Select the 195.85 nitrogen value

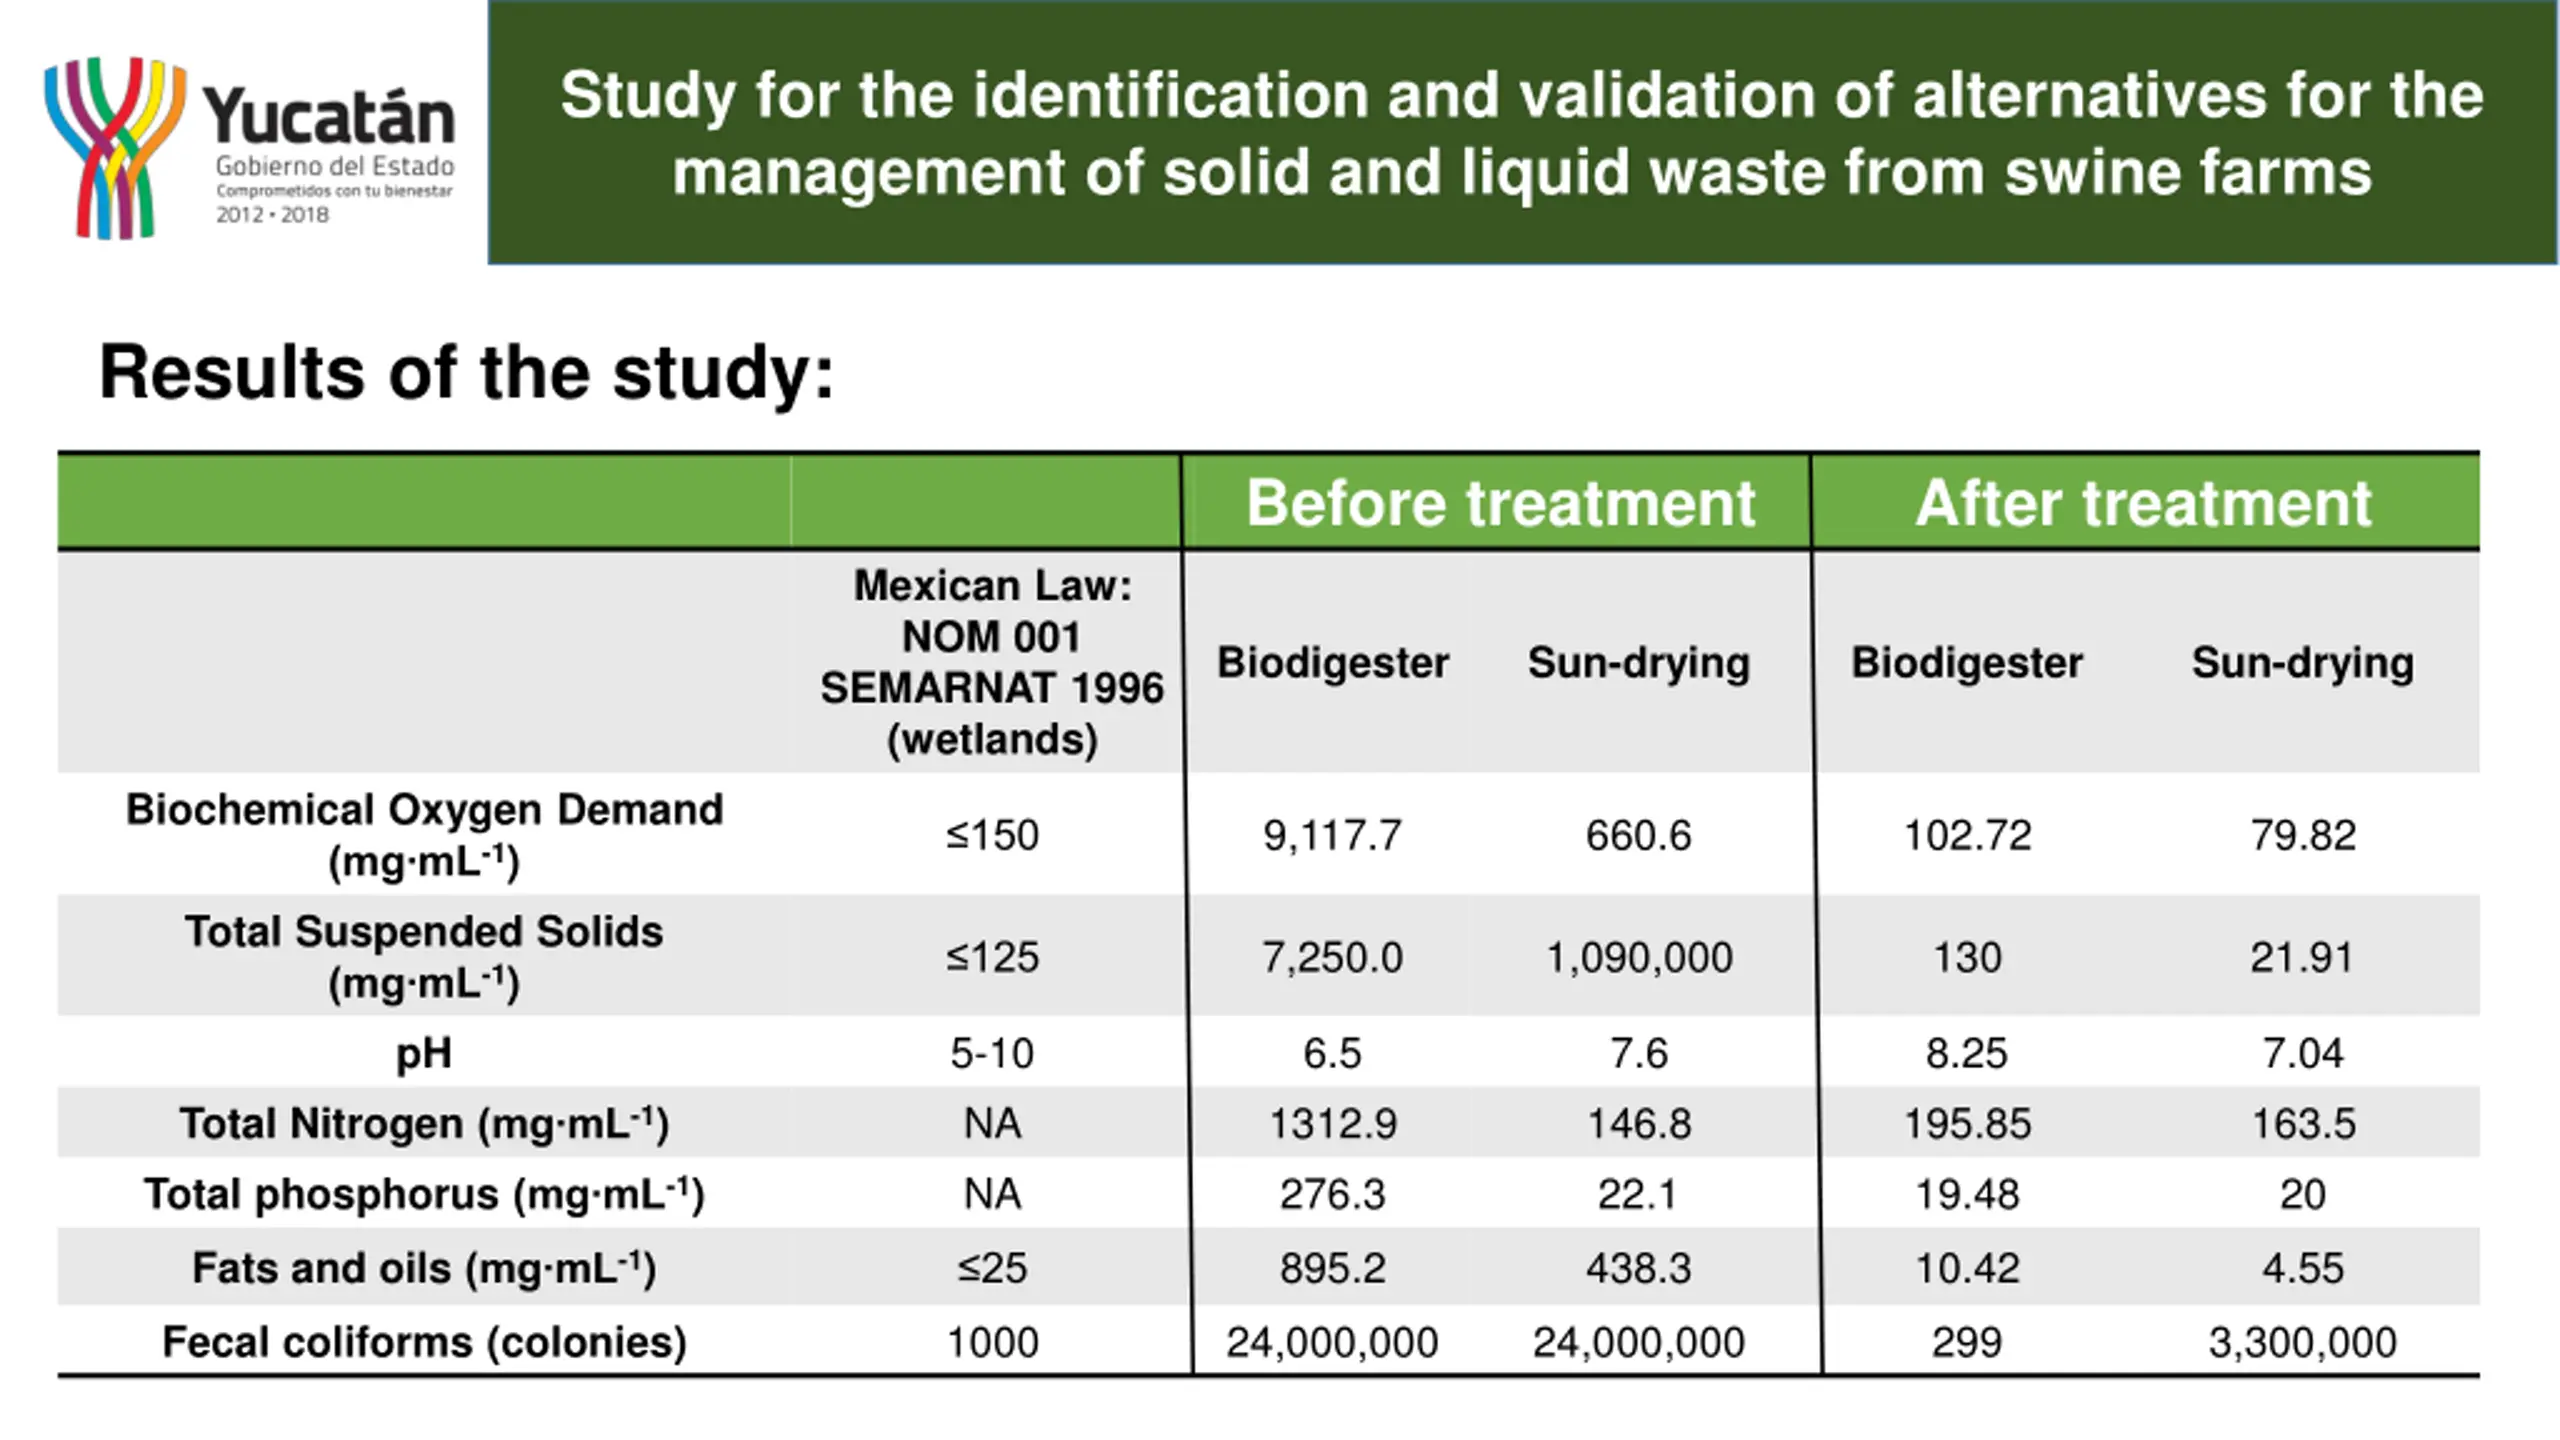(x=1966, y=1124)
